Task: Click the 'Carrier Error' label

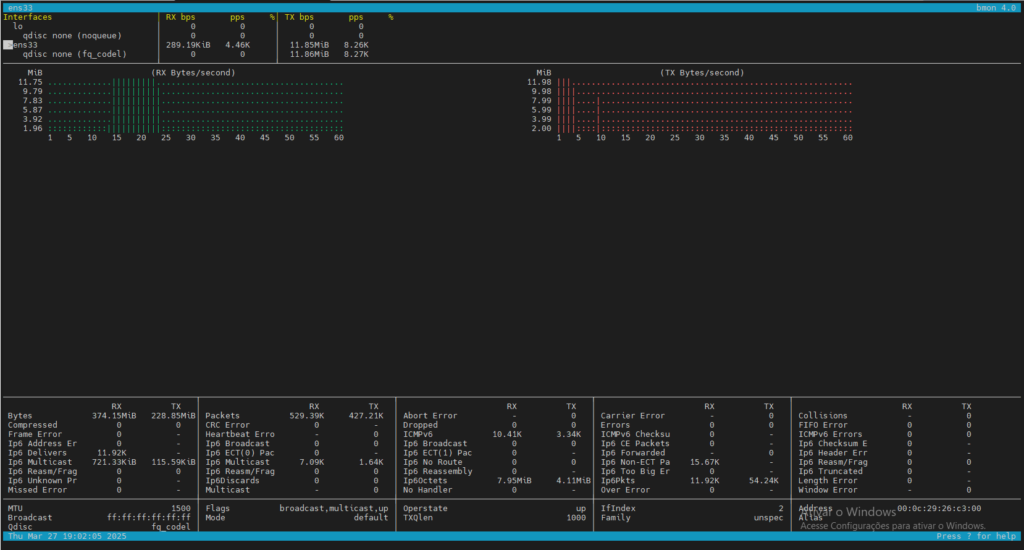Action: coord(633,415)
